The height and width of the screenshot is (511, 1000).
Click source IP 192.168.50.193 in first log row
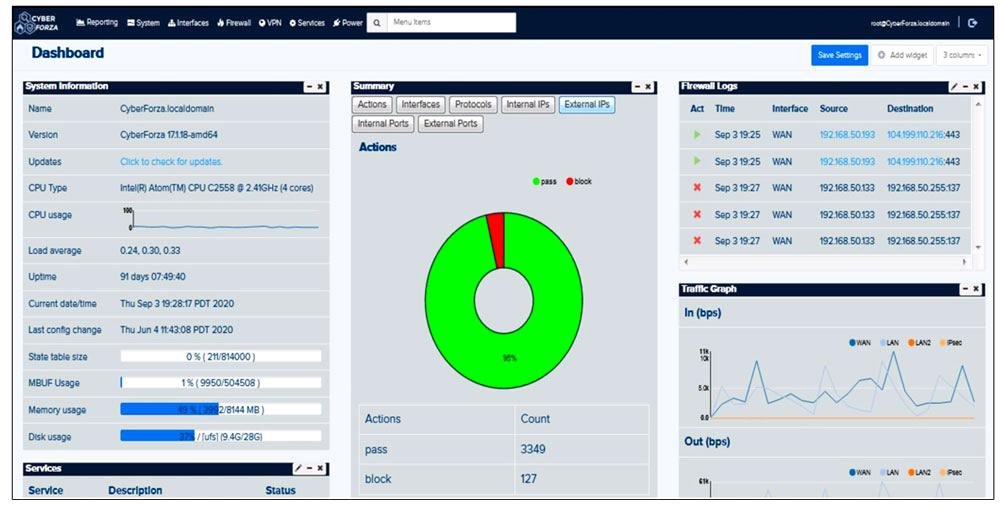coord(847,135)
